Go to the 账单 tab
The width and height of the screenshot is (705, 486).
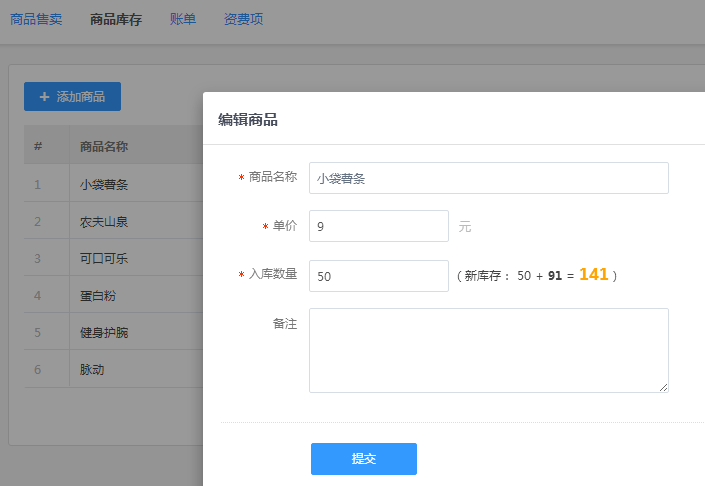click(x=183, y=19)
